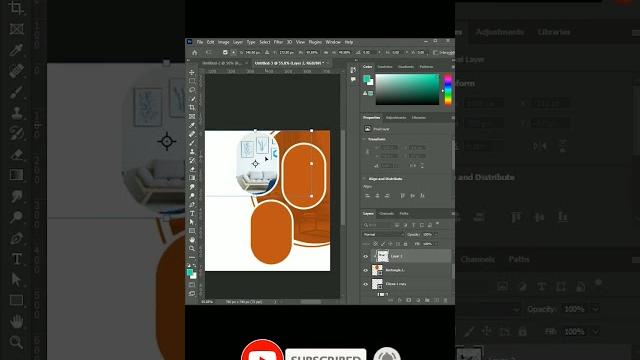Hide the Ellipse 1 copy layer
The width and height of the screenshot is (640, 360).
tap(366, 284)
